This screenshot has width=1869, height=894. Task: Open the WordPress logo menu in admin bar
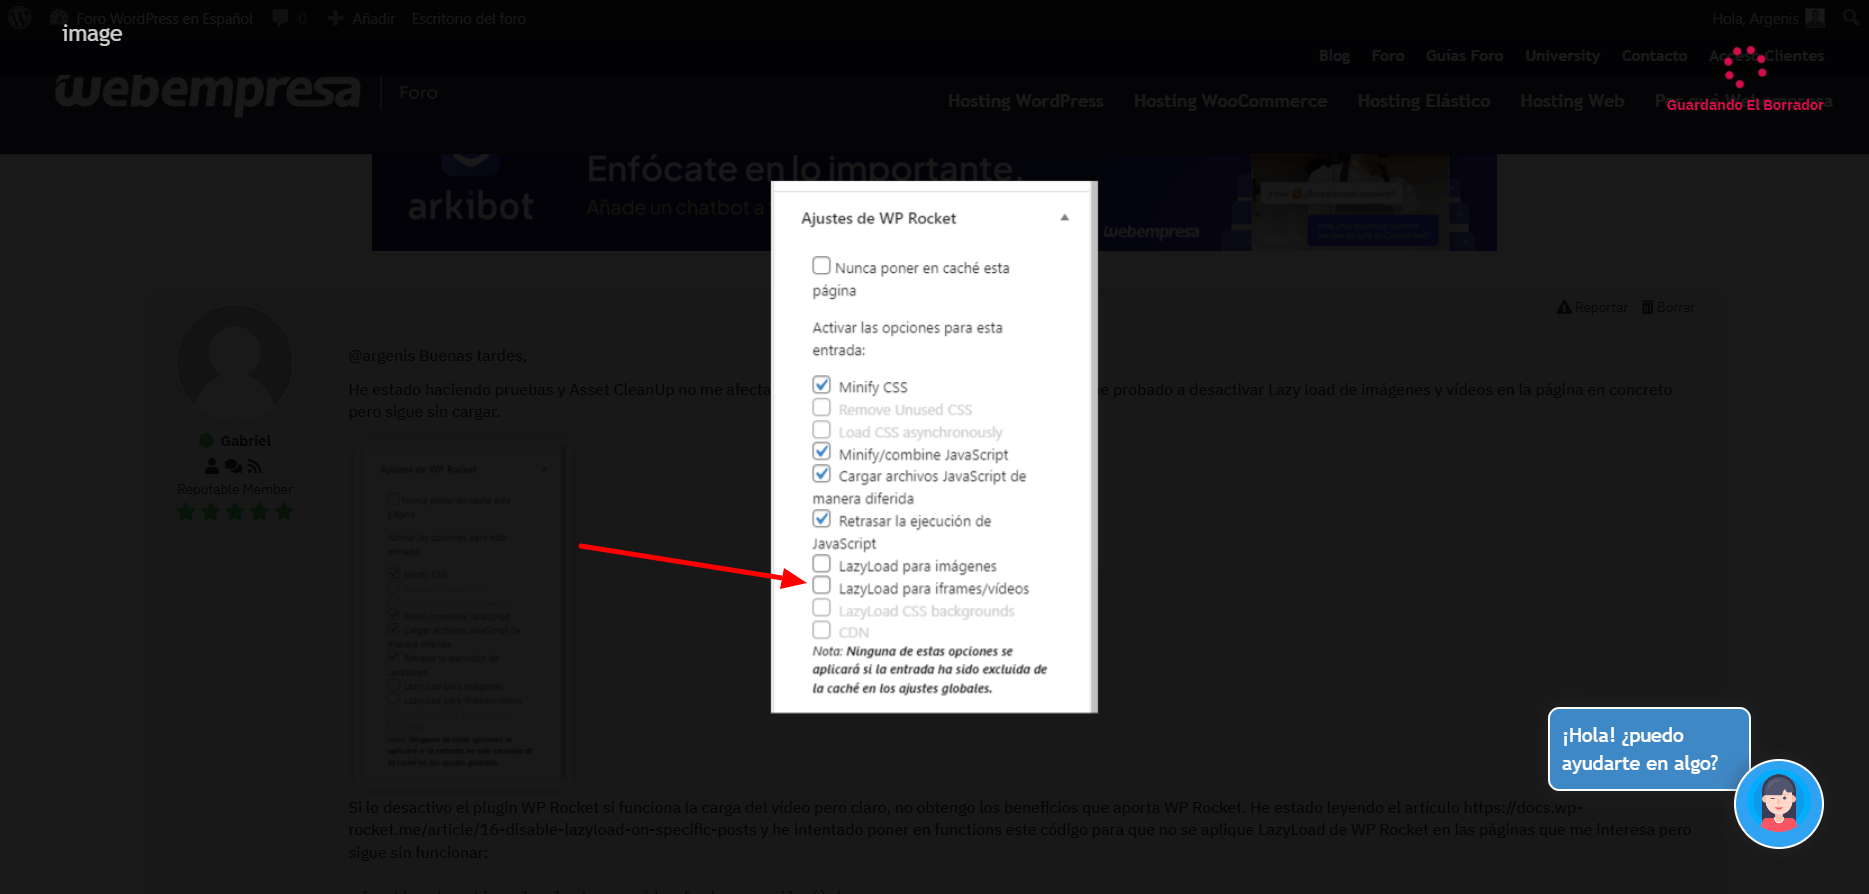[x=20, y=18]
